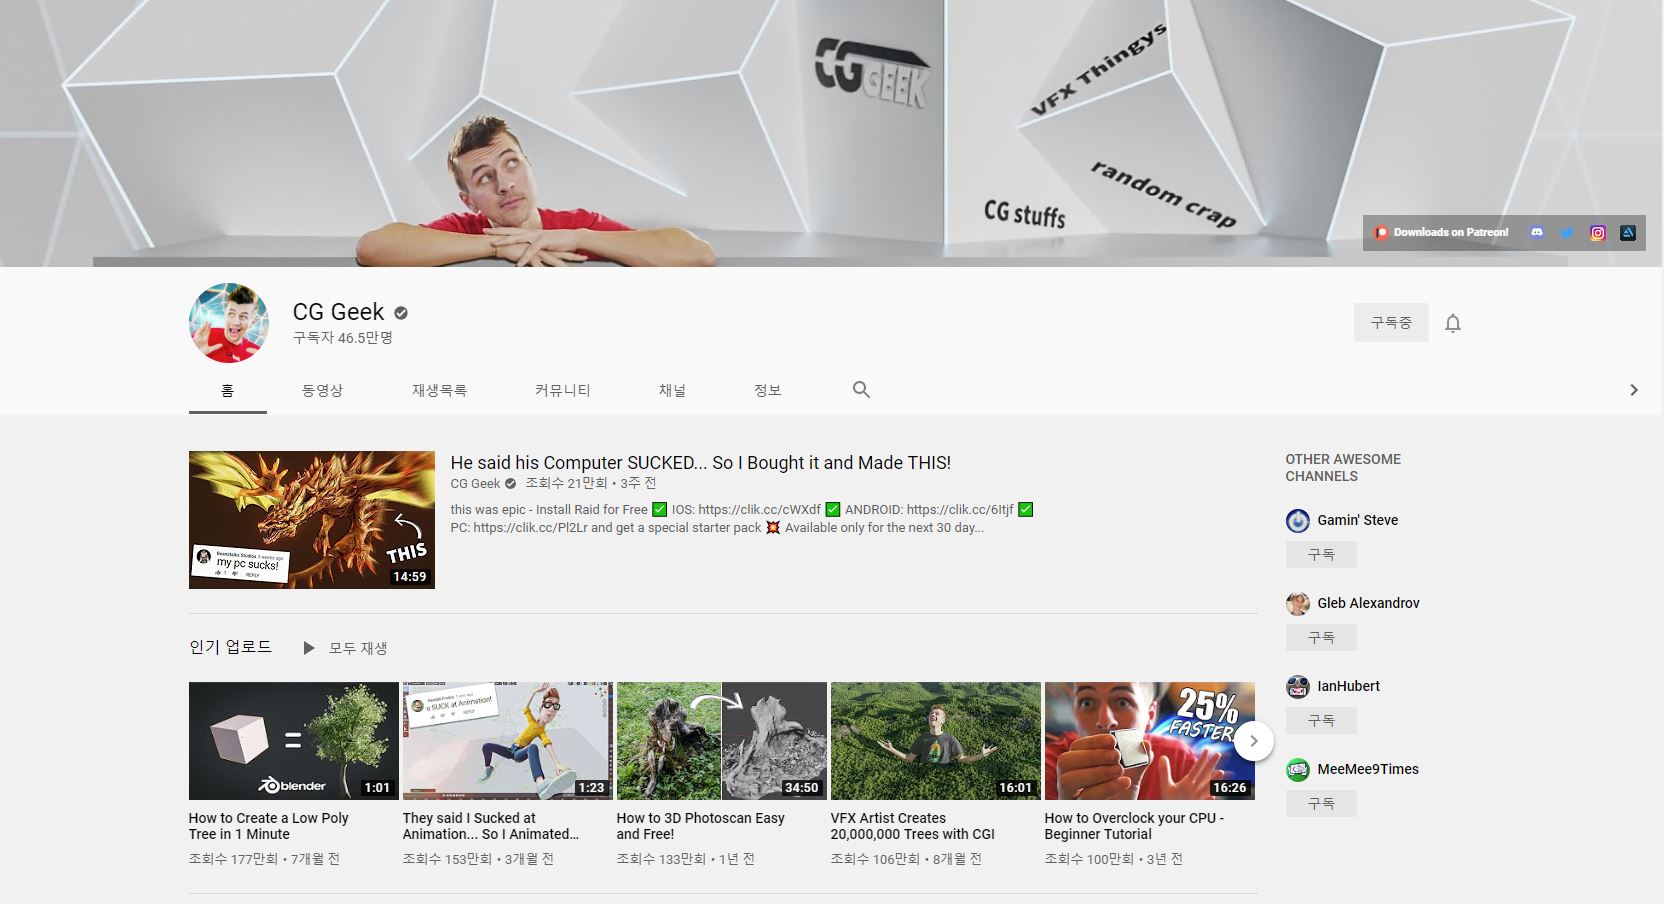Click the Patreon icon in the banner
The height and width of the screenshot is (904, 1664).
(1381, 233)
